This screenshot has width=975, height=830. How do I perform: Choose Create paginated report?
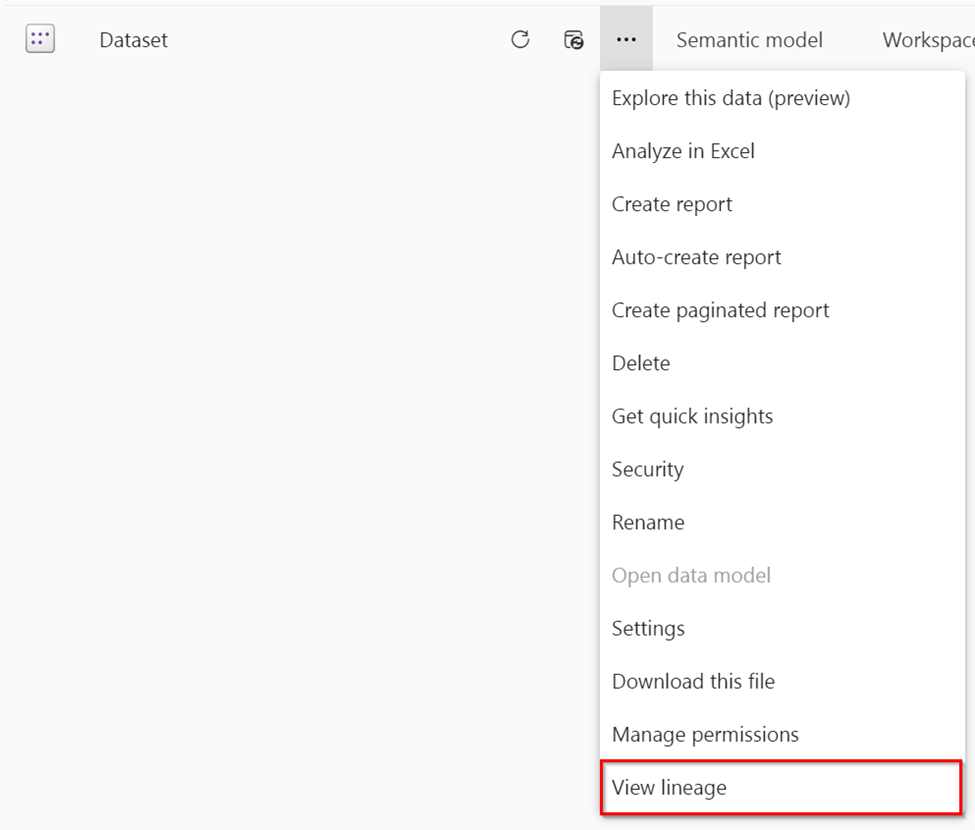tap(720, 310)
